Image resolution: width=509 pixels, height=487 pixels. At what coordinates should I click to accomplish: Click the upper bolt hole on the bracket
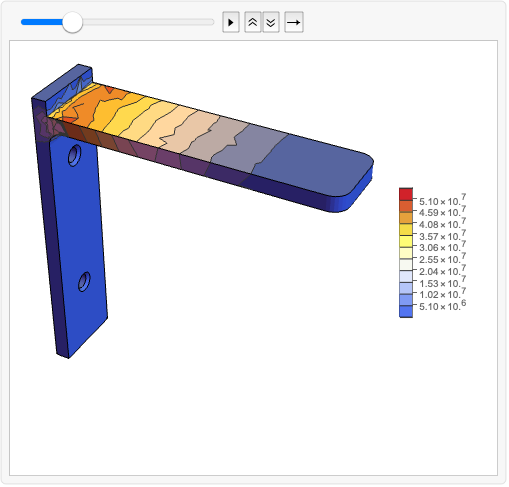tap(74, 155)
